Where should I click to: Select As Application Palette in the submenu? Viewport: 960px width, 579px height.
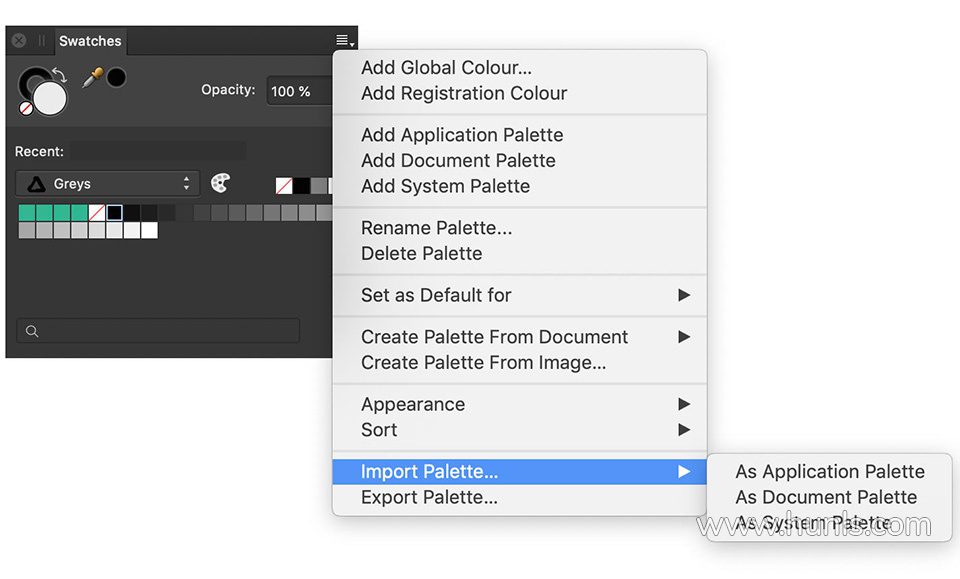click(829, 471)
